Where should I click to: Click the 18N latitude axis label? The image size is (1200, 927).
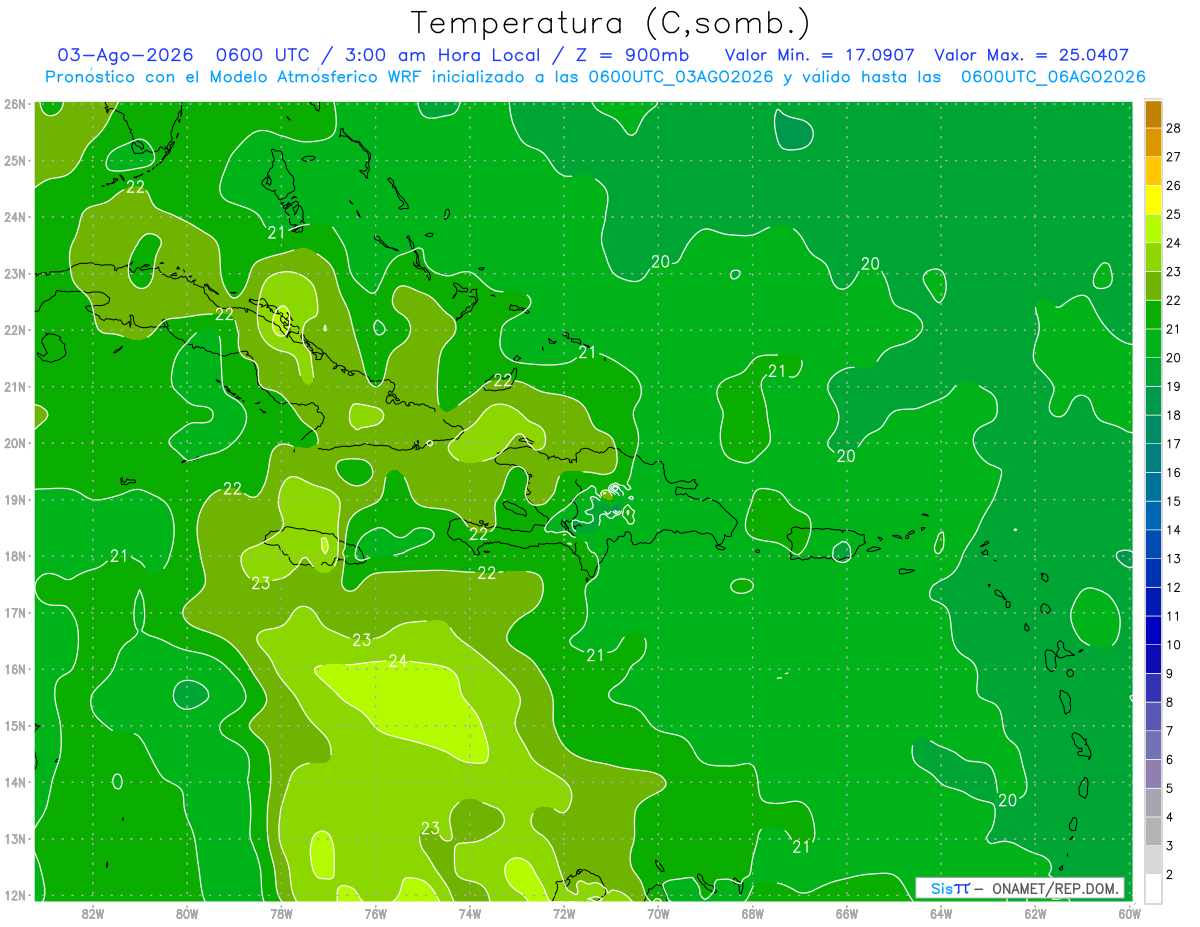pyautogui.click(x=14, y=556)
